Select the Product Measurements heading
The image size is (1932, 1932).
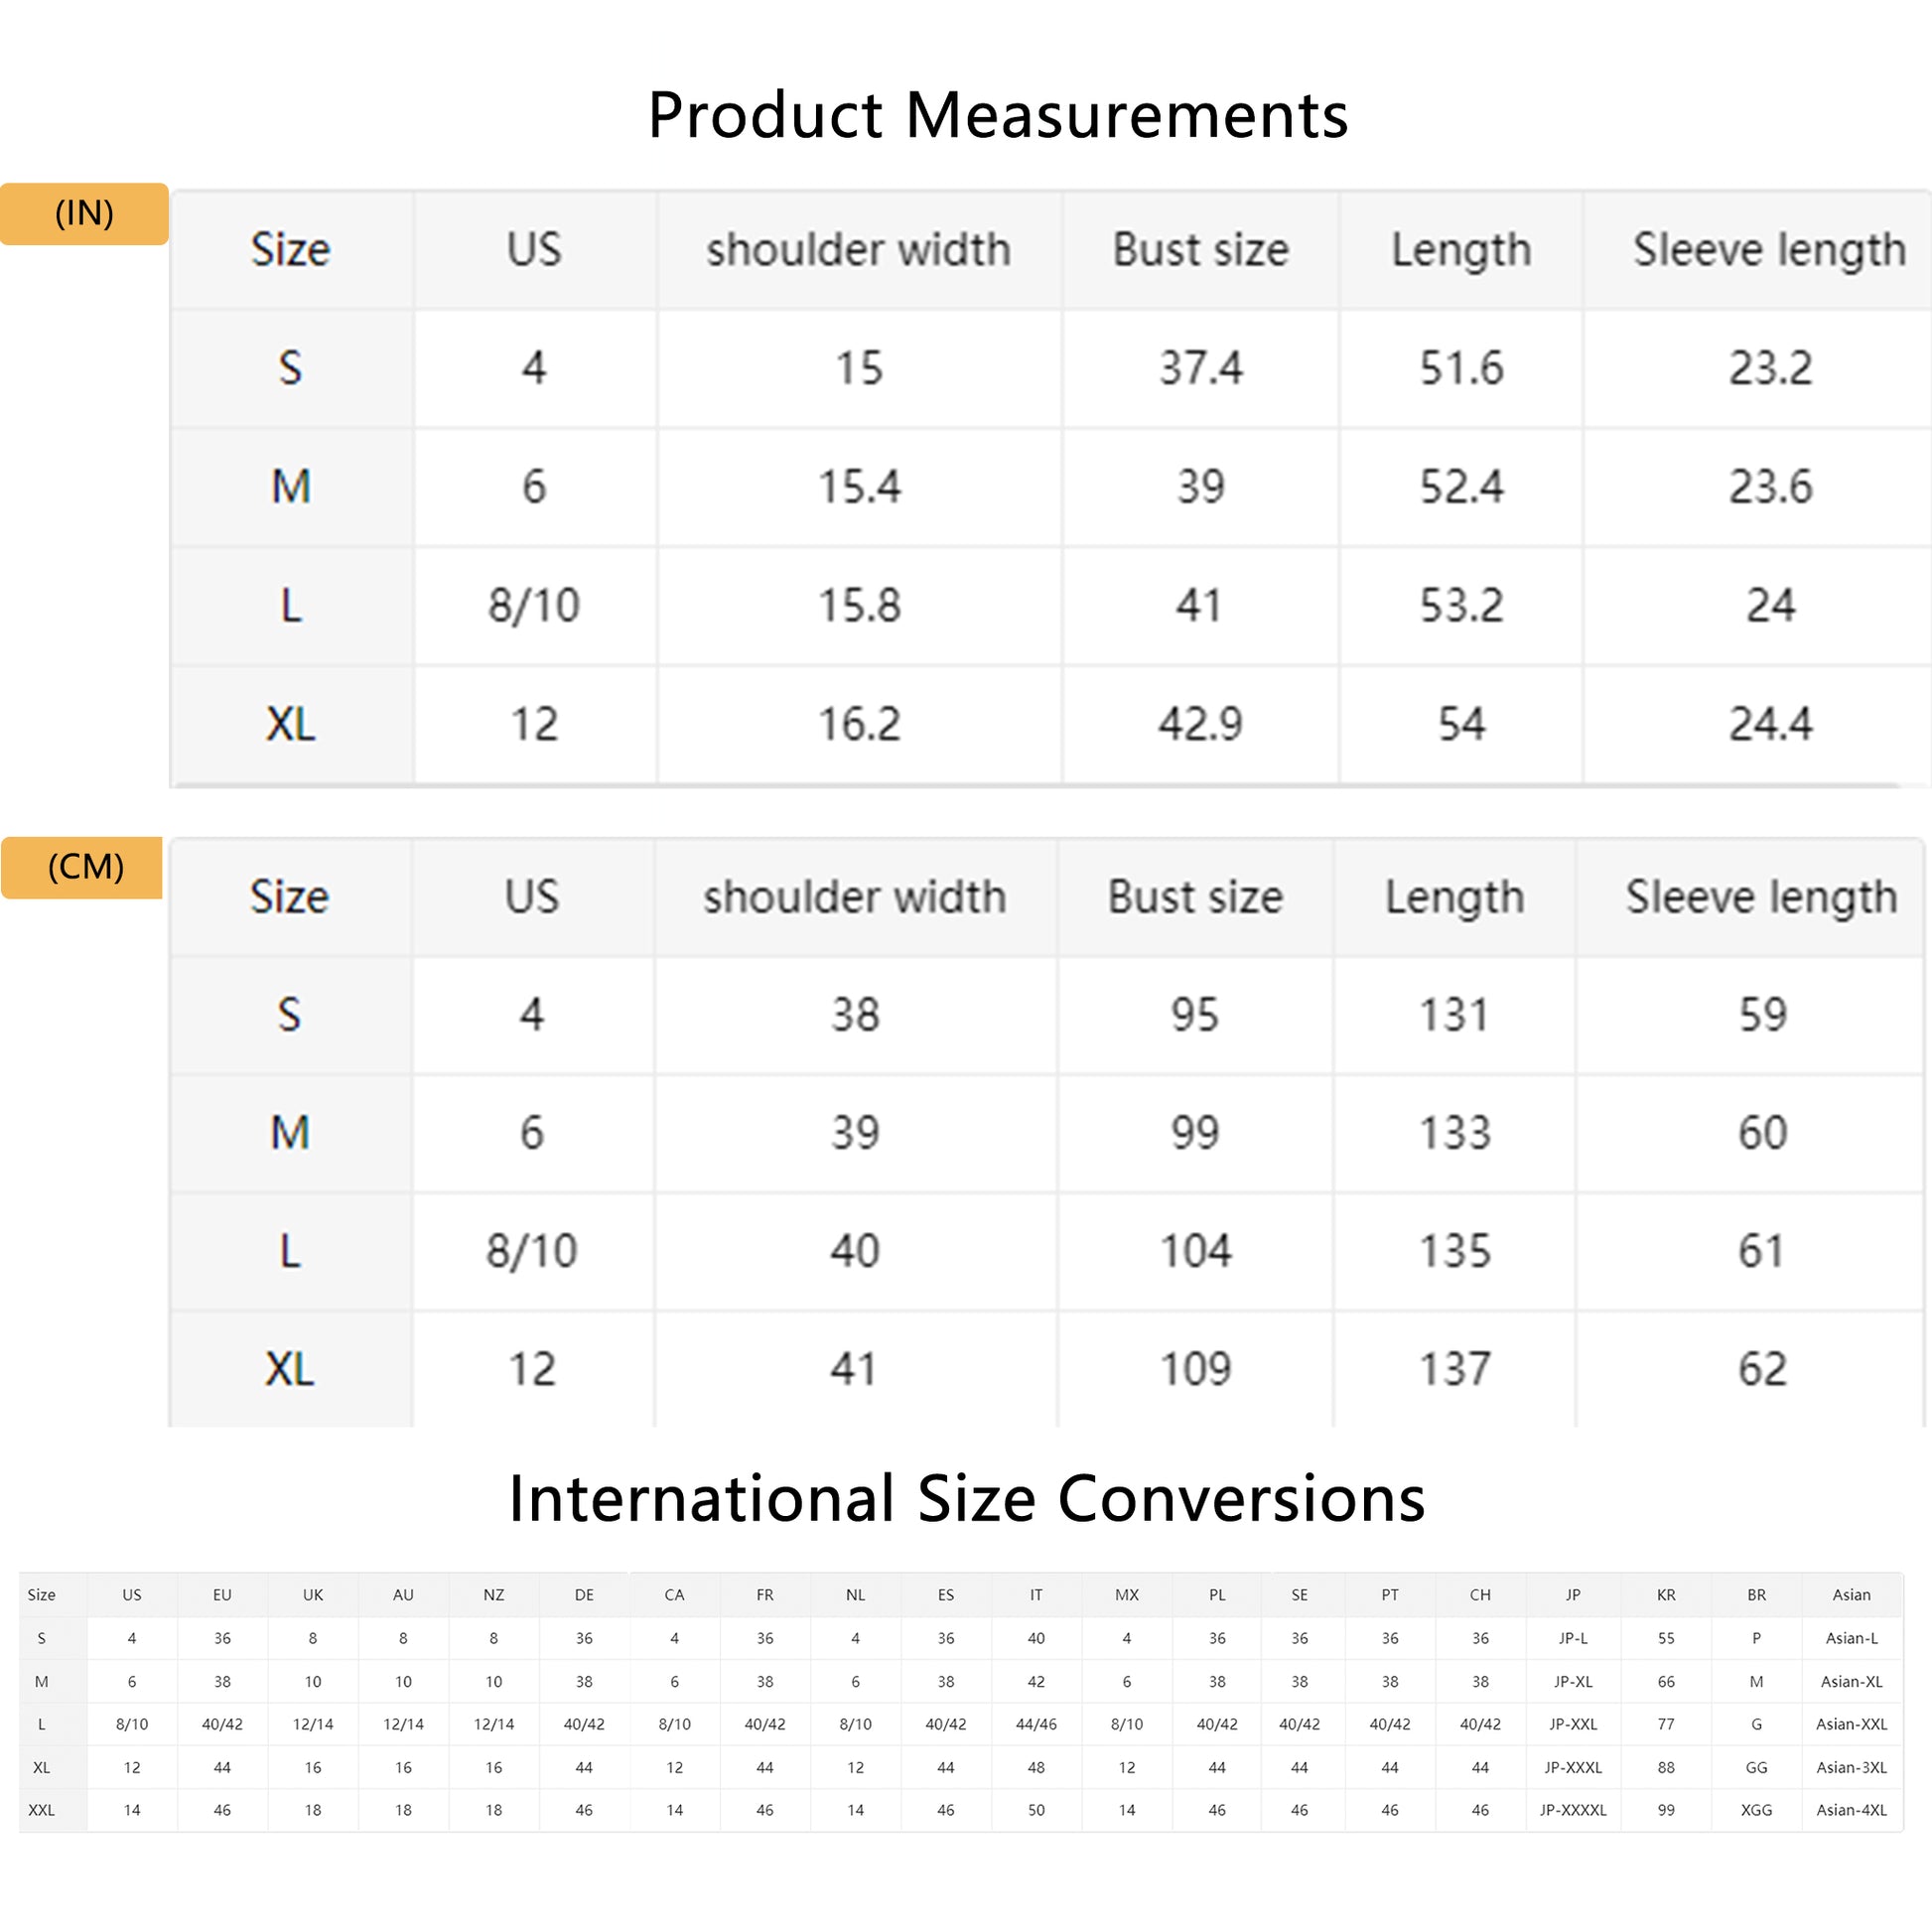pos(998,115)
